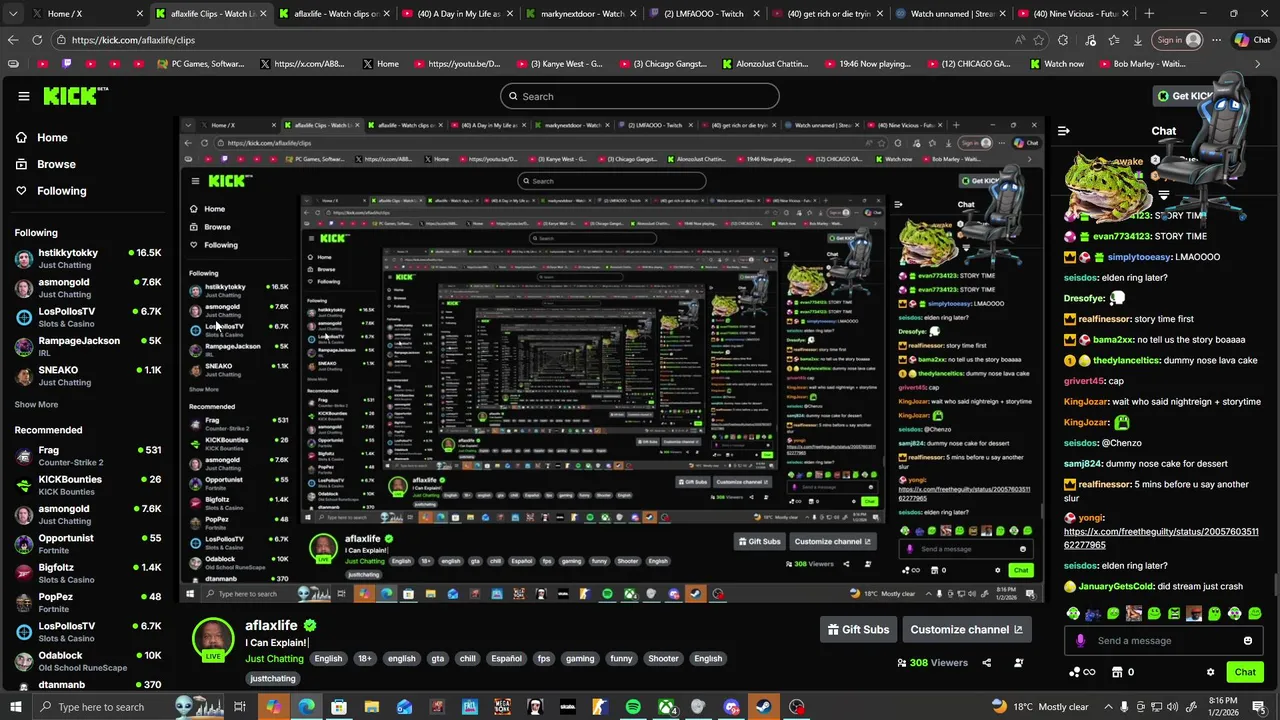Viewport: 1280px width, 720px height.
Task: Click the outer justchatting tag chip
Action: 273,679
